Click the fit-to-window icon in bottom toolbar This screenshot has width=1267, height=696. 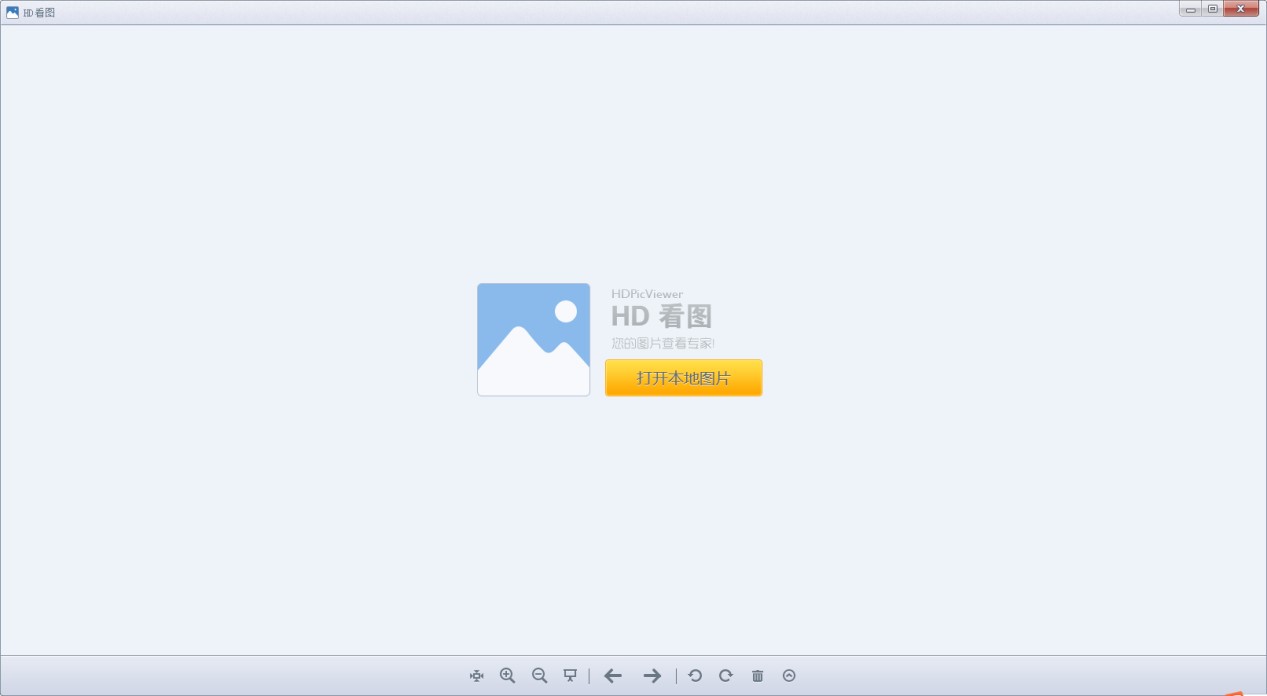point(476,676)
